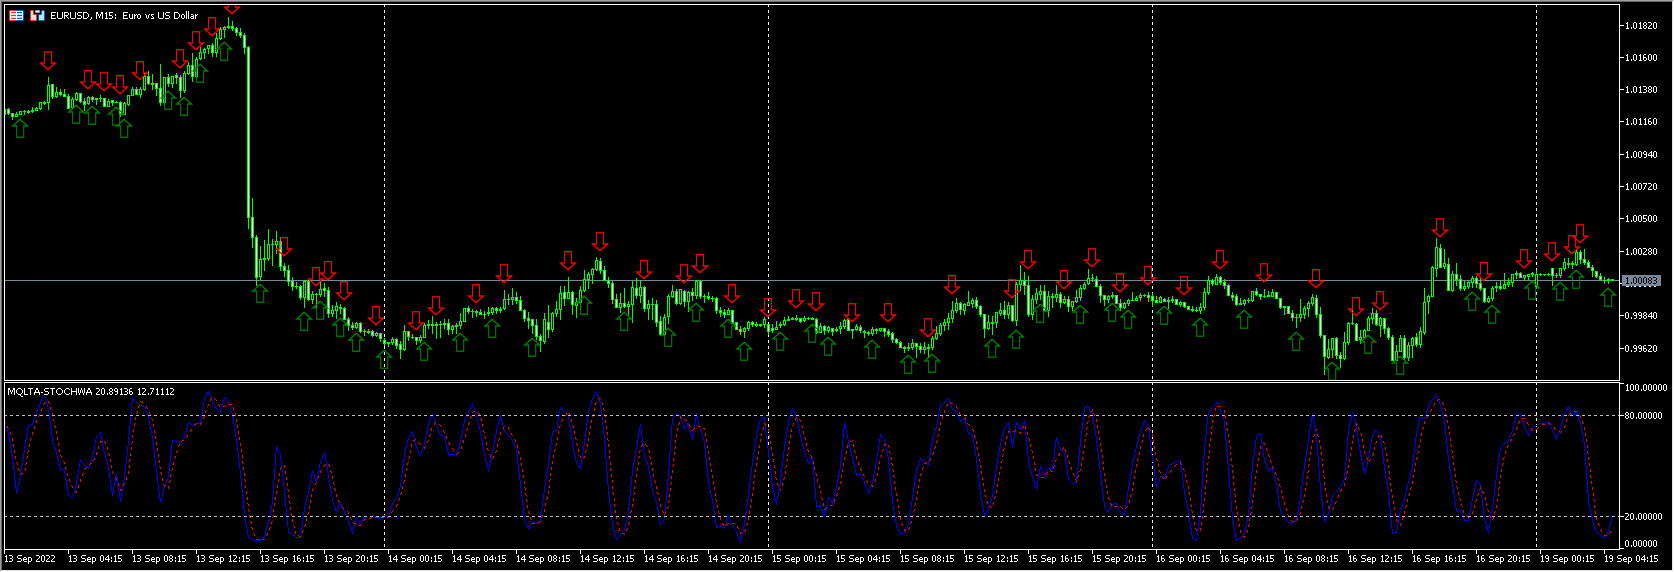Select the 16 Sep 00:15 time label

[x=1182, y=559]
